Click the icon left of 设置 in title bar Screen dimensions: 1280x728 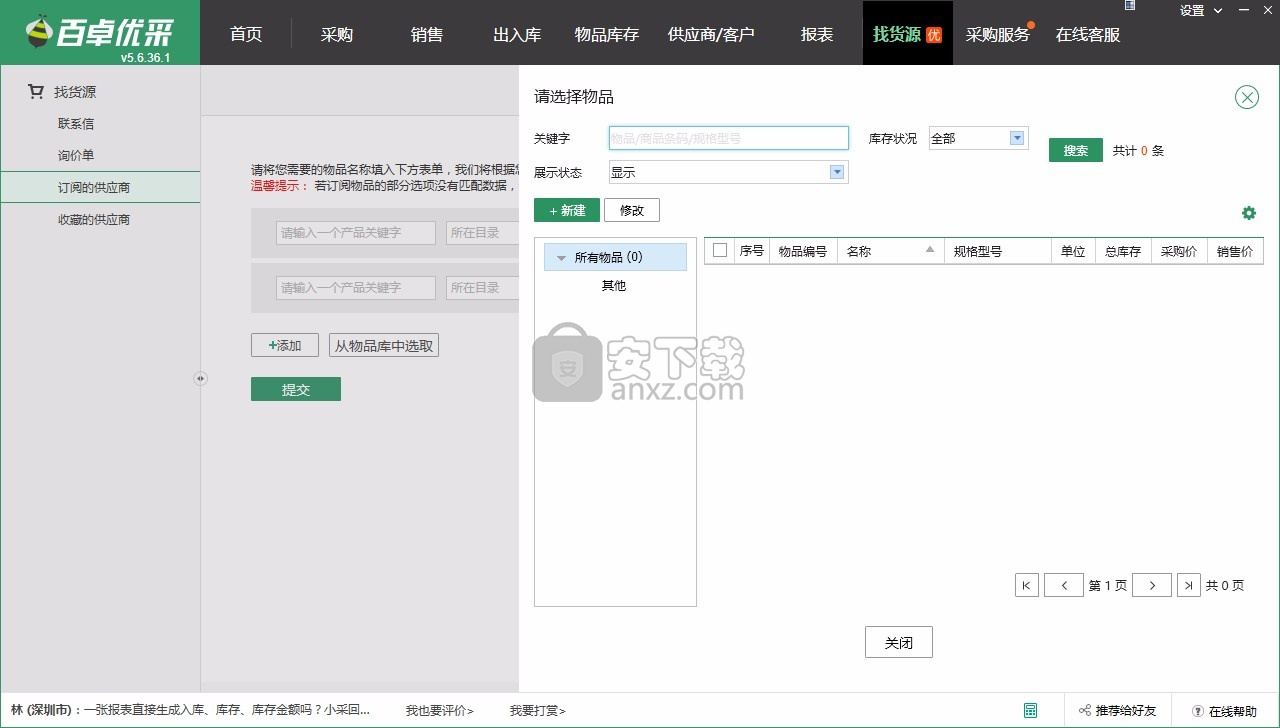pos(1129,5)
